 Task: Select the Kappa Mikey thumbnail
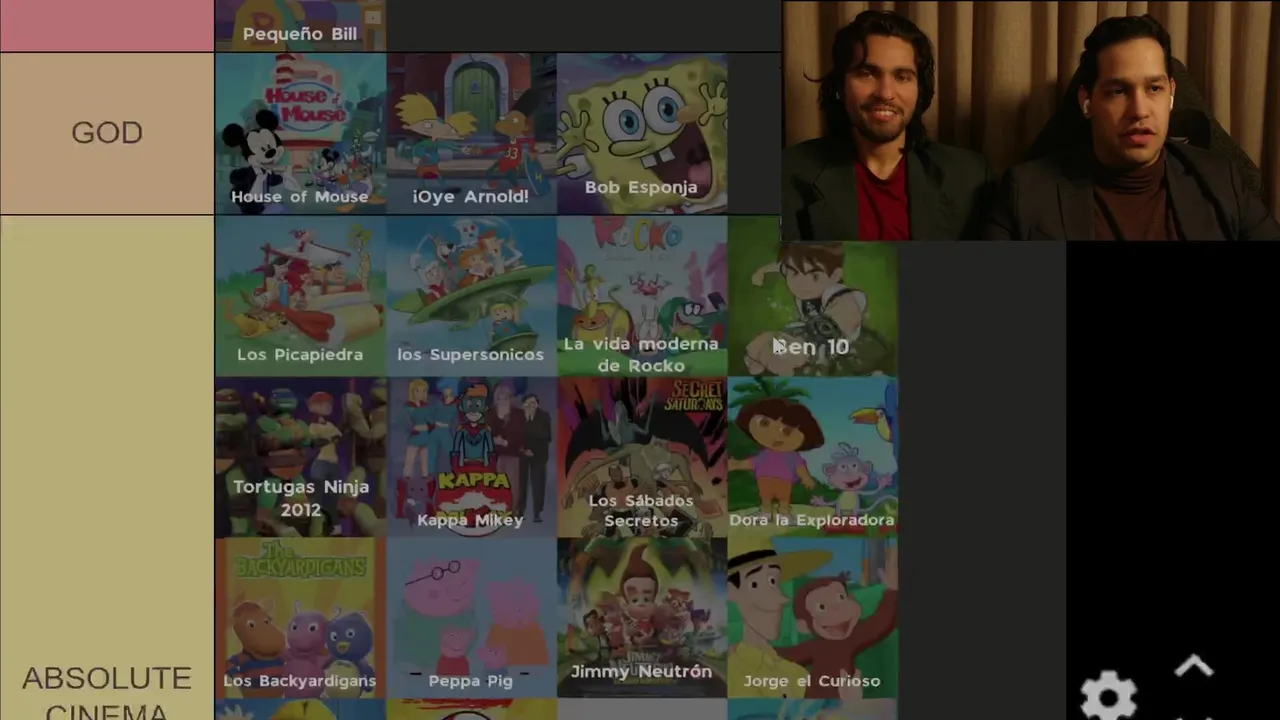click(x=471, y=457)
